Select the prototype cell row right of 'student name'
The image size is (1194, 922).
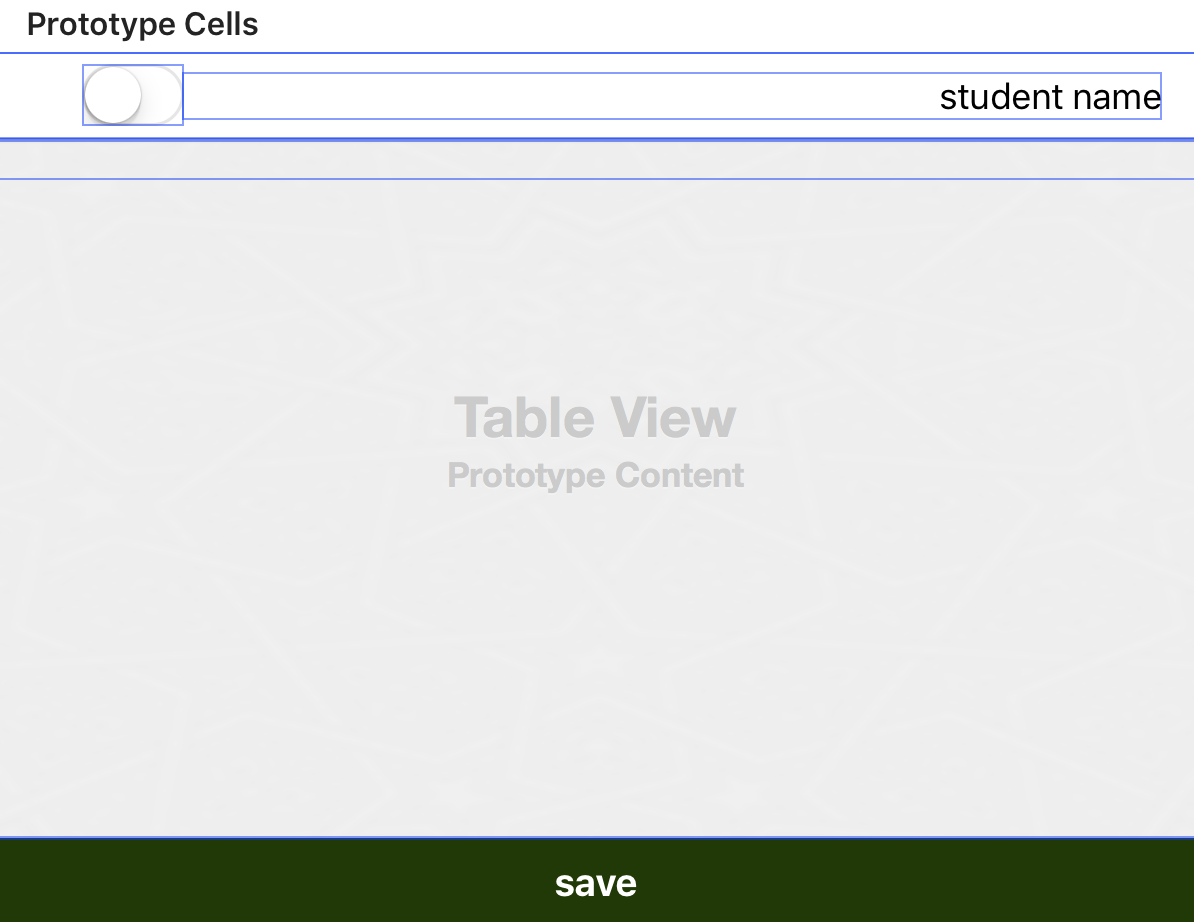click(x=1178, y=96)
